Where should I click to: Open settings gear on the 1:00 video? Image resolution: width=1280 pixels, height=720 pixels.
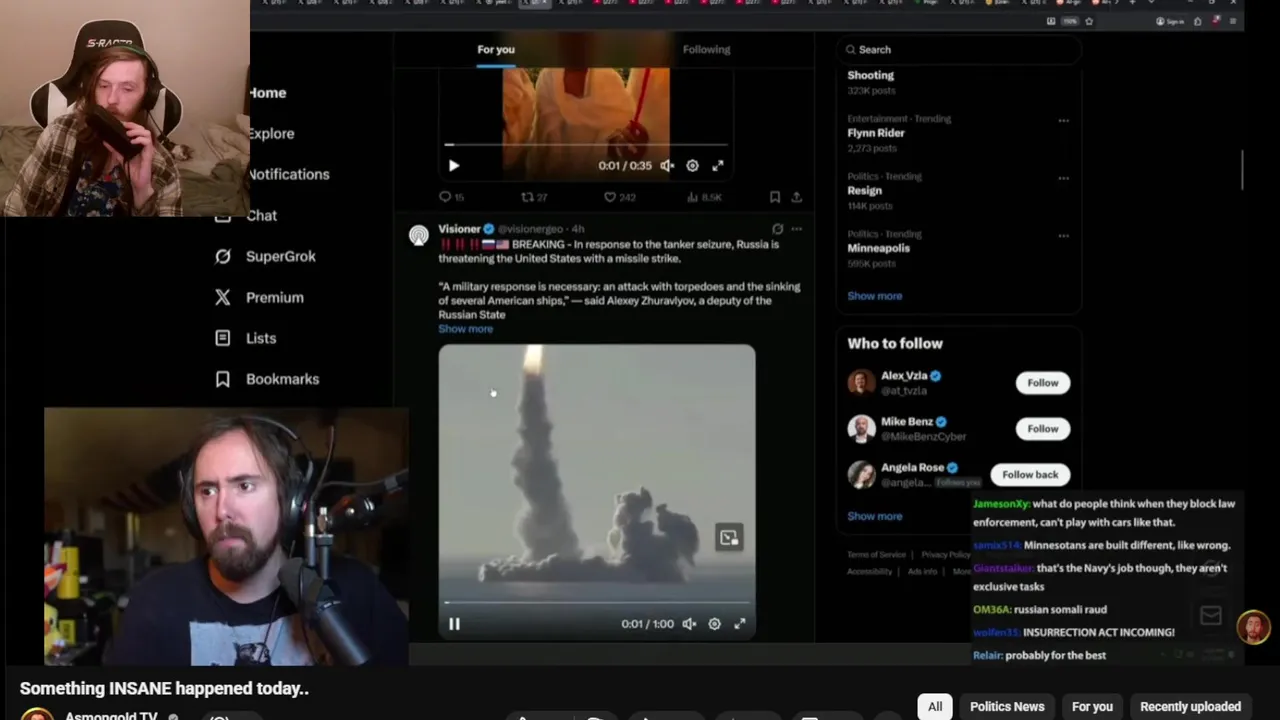point(714,624)
